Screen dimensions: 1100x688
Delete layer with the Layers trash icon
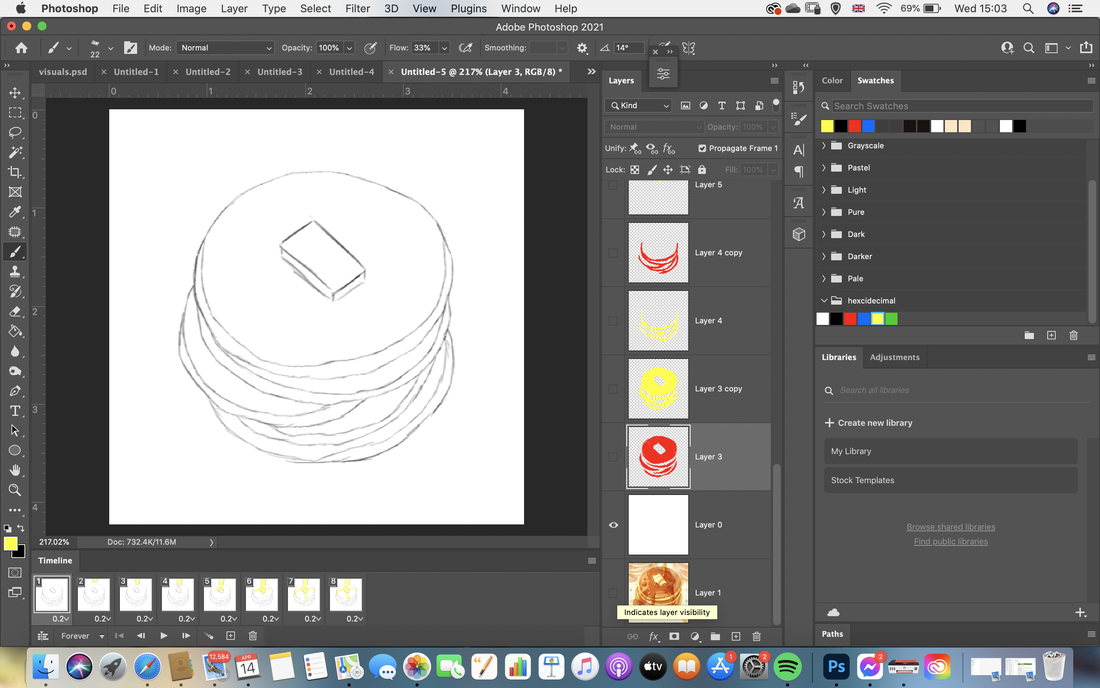(756, 636)
